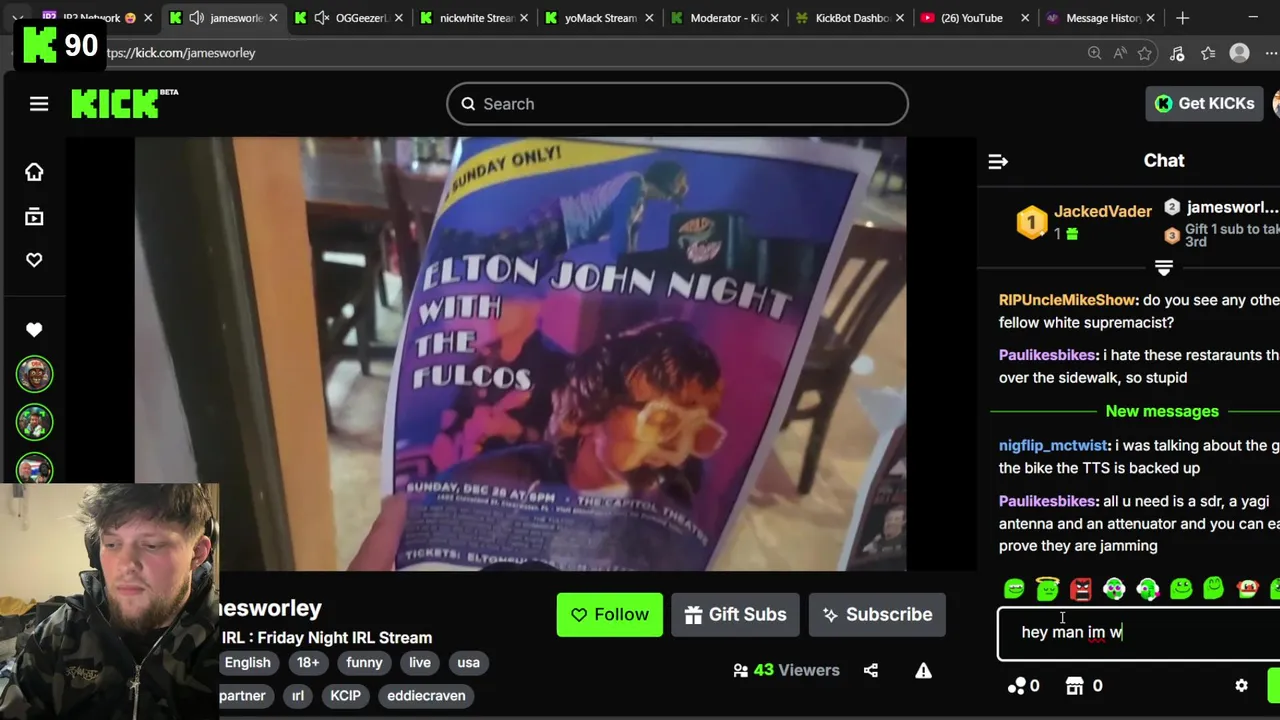
Task: Insert the smiling green blob emote
Action: point(1181,589)
